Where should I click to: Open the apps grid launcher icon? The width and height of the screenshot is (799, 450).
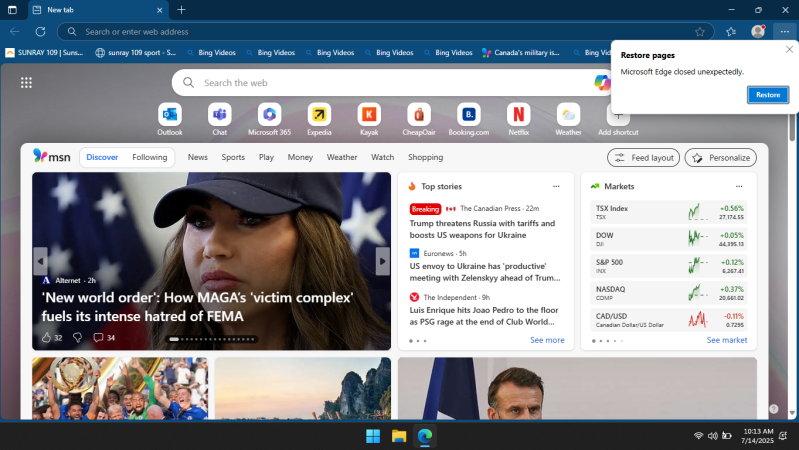point(26,83)
